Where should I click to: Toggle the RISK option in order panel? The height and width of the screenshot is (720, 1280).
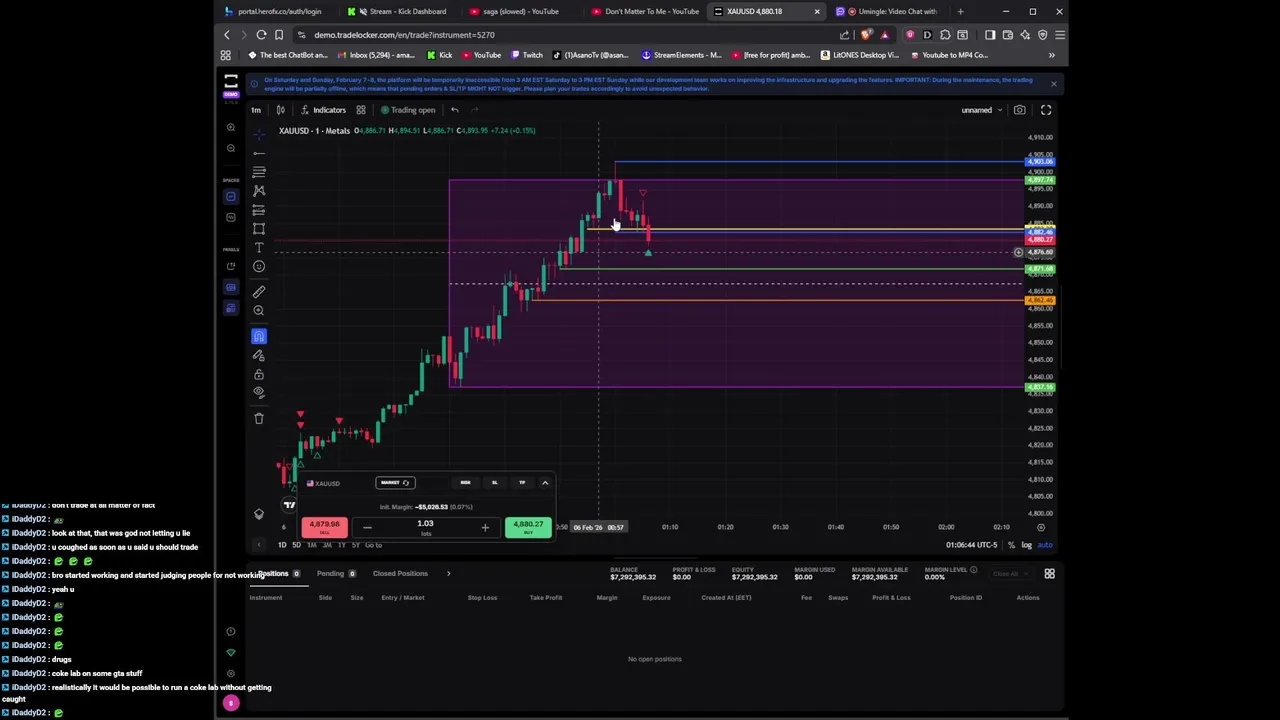coord(465,483)
